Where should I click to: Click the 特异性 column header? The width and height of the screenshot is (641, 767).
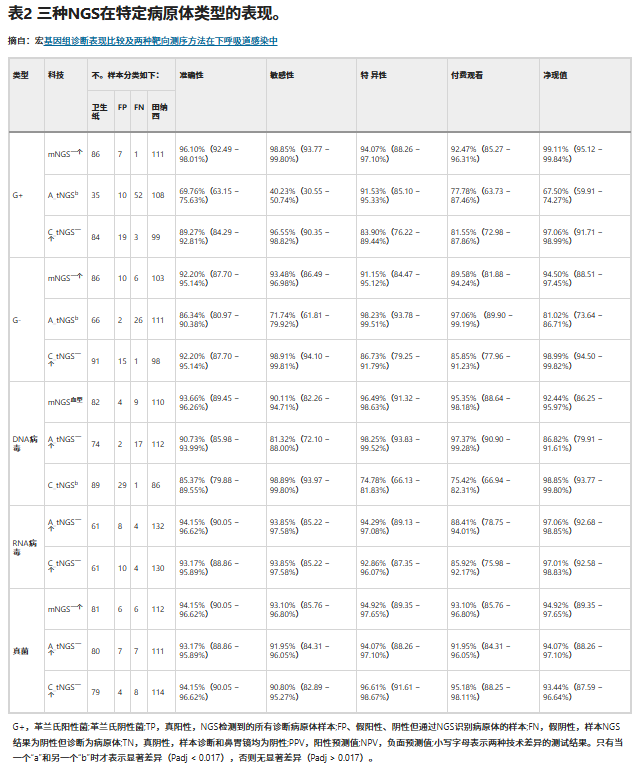tap(374, 76)
